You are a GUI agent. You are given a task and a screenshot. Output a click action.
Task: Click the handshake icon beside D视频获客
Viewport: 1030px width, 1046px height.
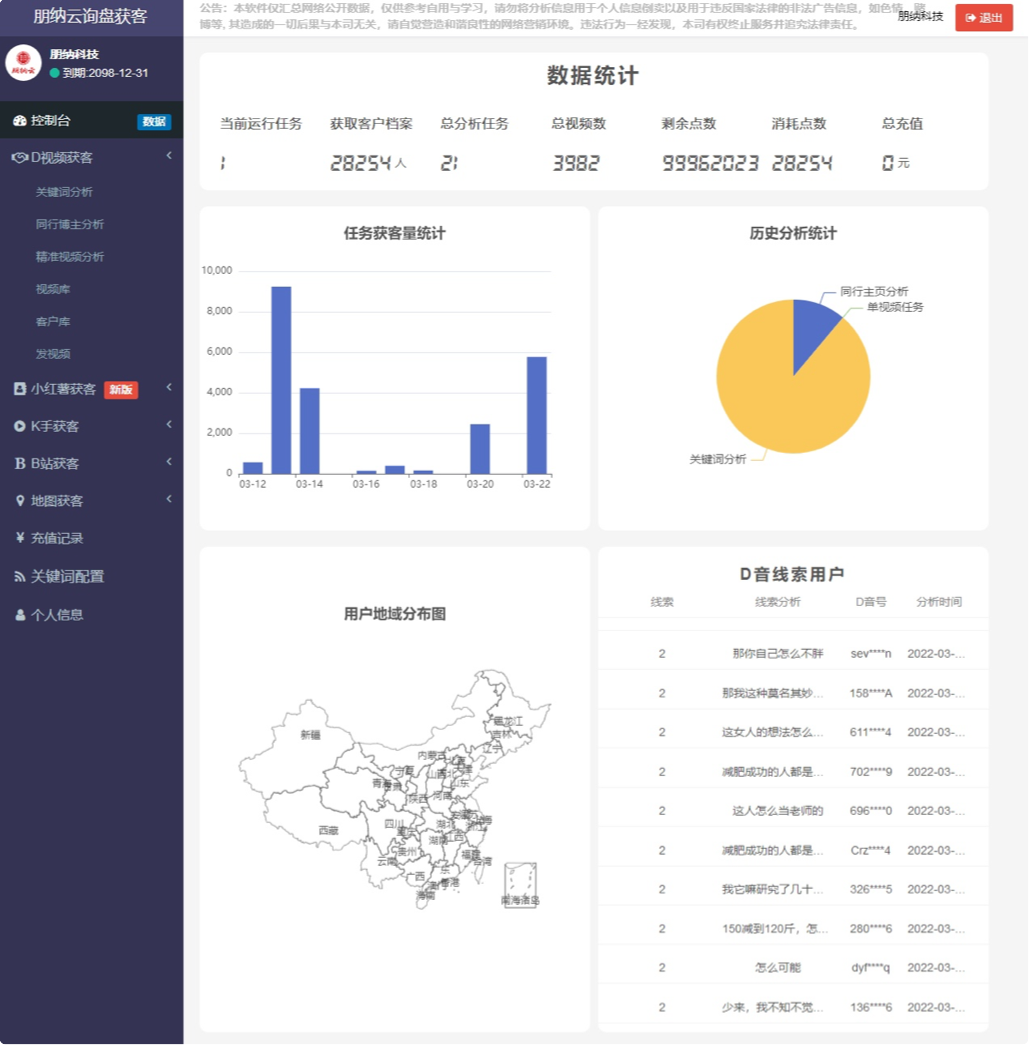pos(19,158)
